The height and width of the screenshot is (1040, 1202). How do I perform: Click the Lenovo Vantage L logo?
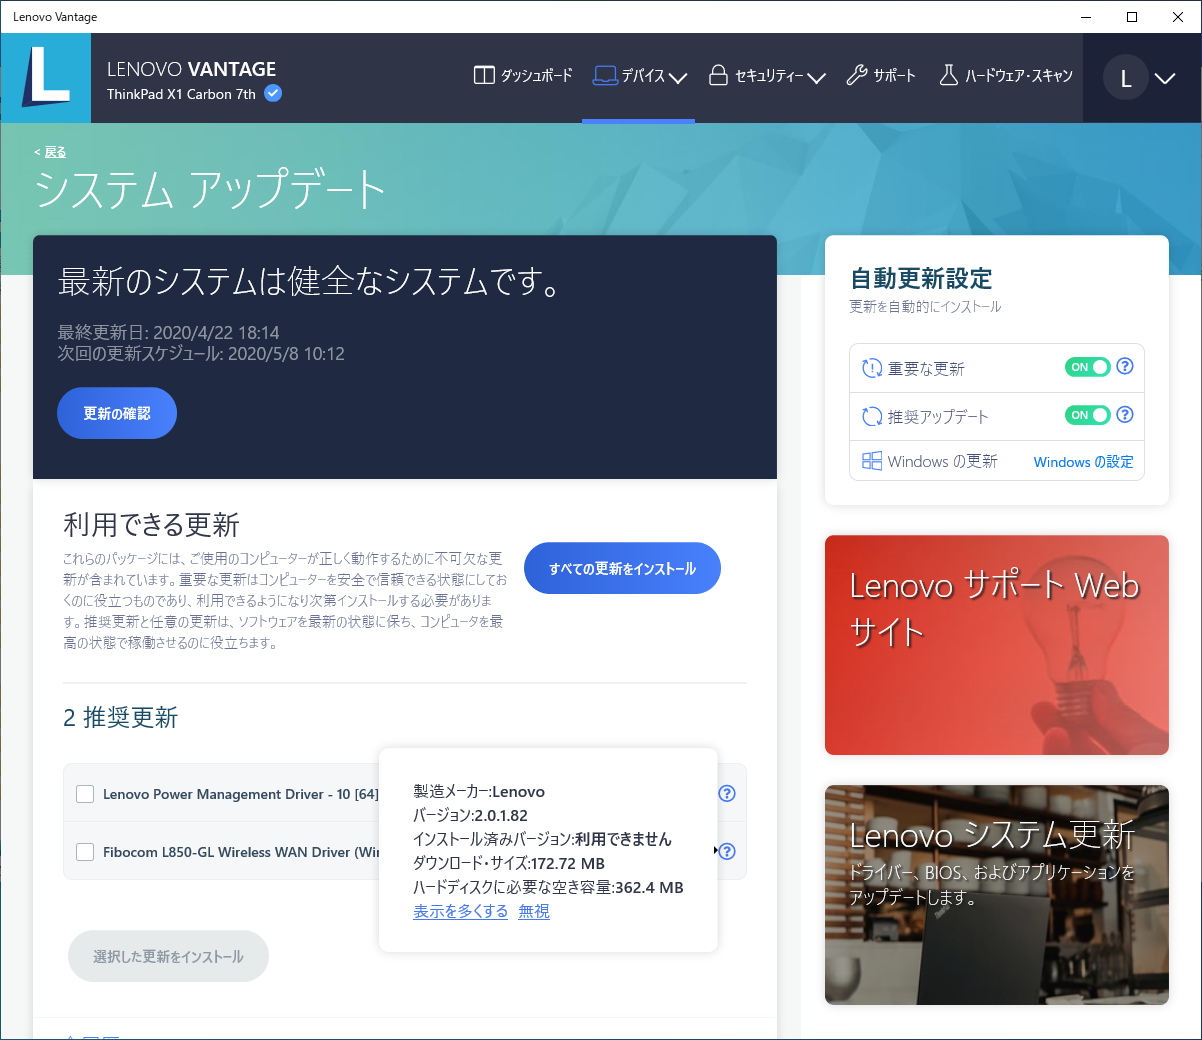[46, 78]
